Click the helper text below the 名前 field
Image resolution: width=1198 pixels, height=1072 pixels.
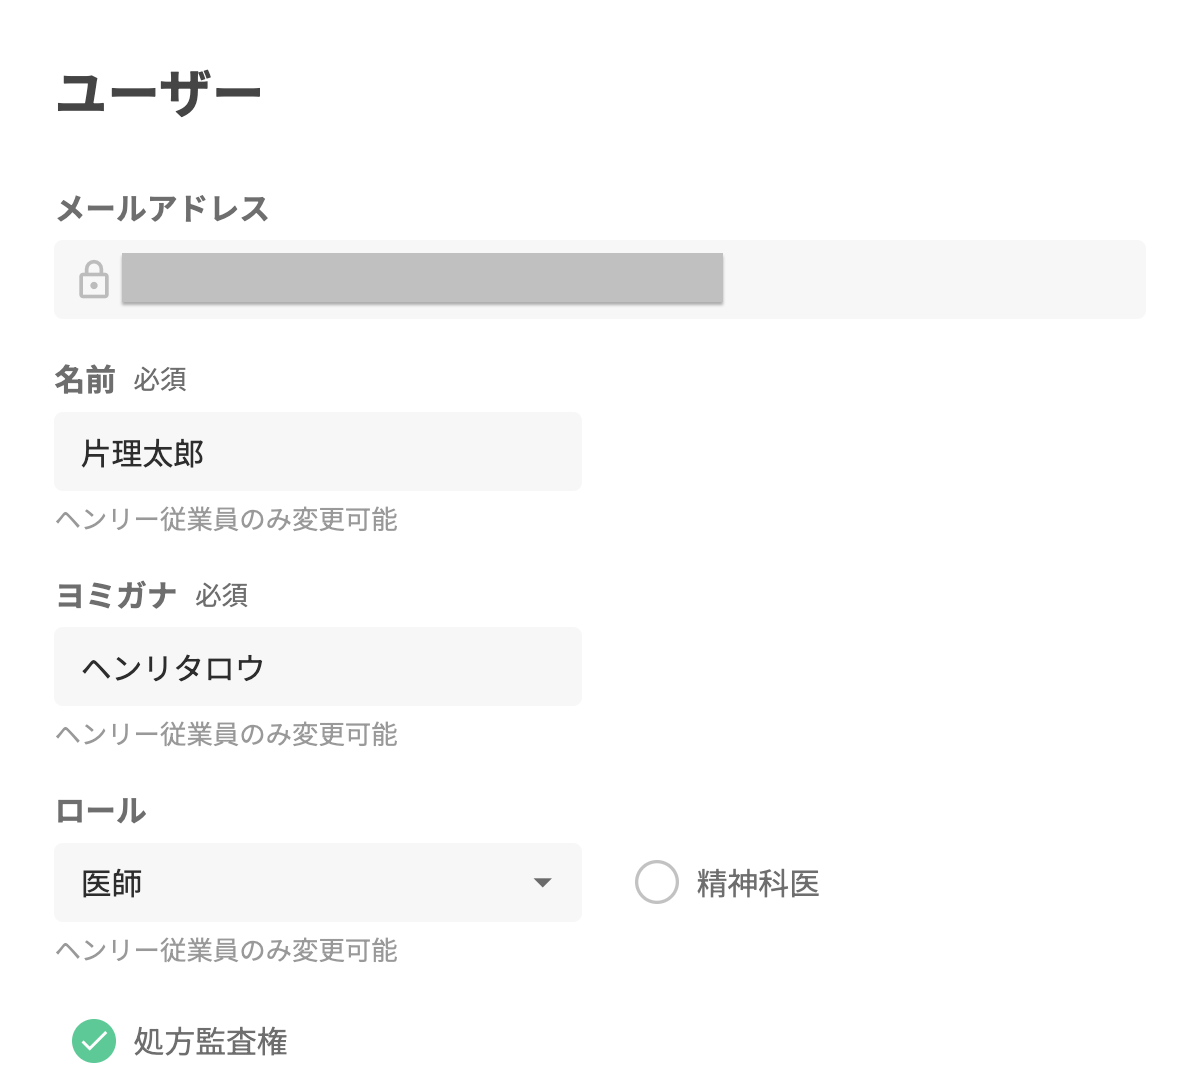[227, 519]
